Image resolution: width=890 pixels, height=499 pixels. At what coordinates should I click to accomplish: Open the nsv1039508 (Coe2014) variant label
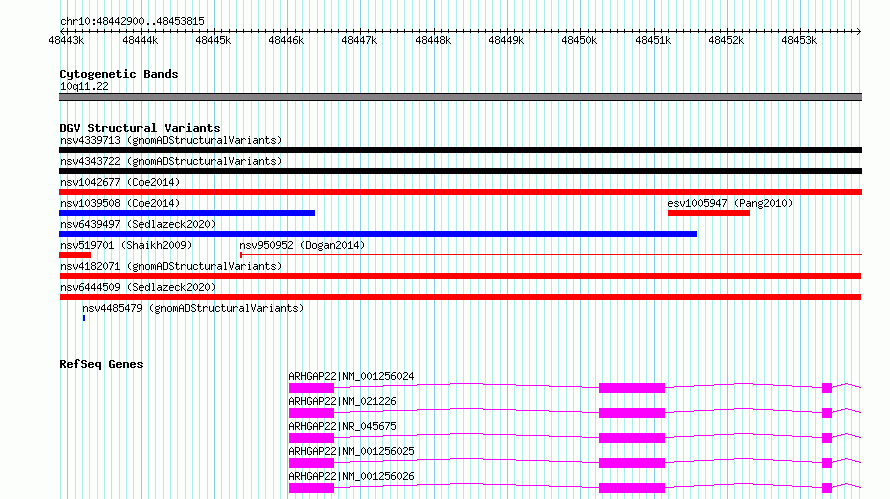tap(120, 203)
